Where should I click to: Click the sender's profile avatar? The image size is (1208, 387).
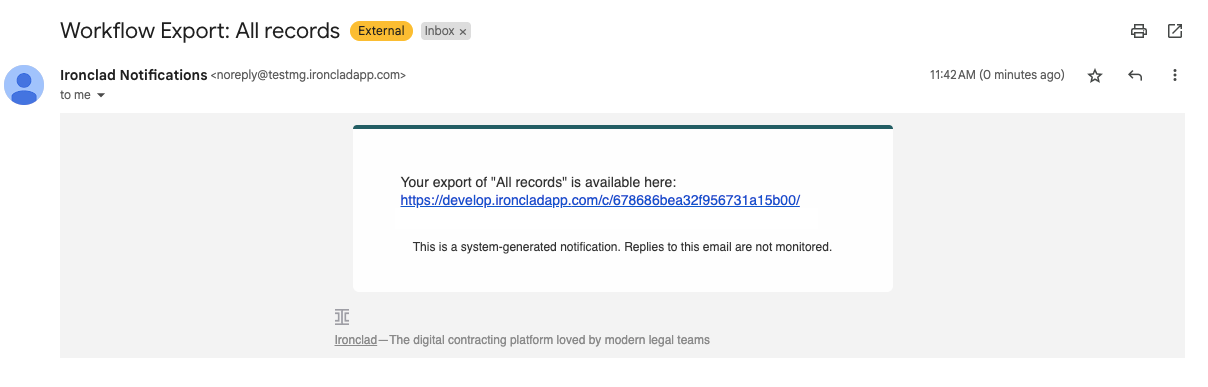[24, 85]
